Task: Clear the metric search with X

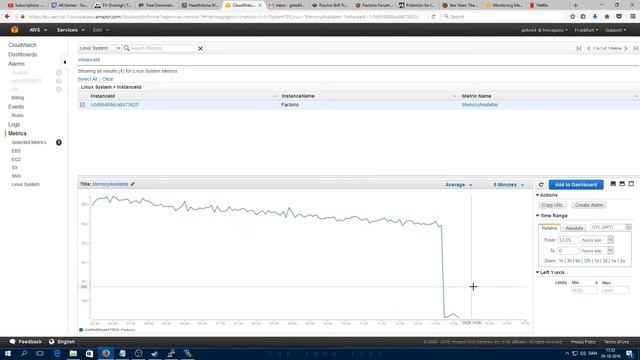Action: click(200, 48)
